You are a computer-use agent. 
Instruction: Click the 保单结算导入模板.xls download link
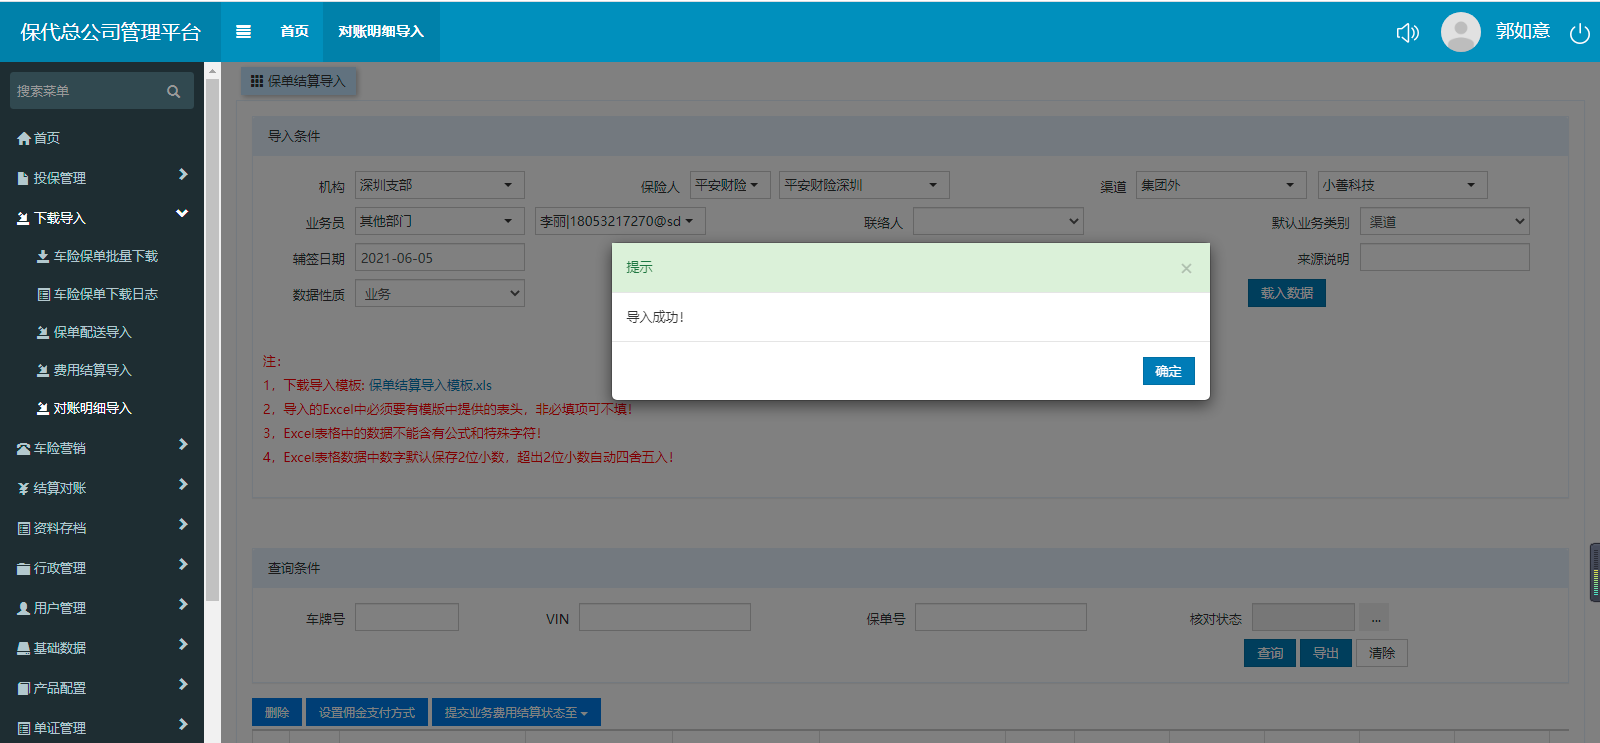[x=430, y=385]
